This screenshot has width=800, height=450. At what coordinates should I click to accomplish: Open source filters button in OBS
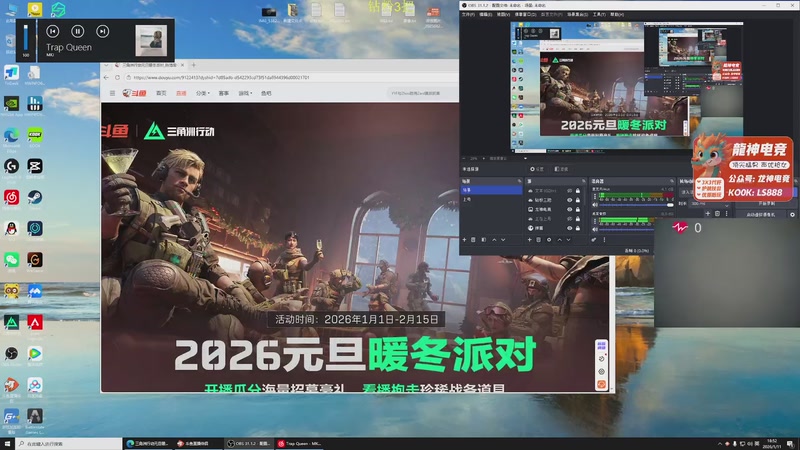tap(562, 169)
